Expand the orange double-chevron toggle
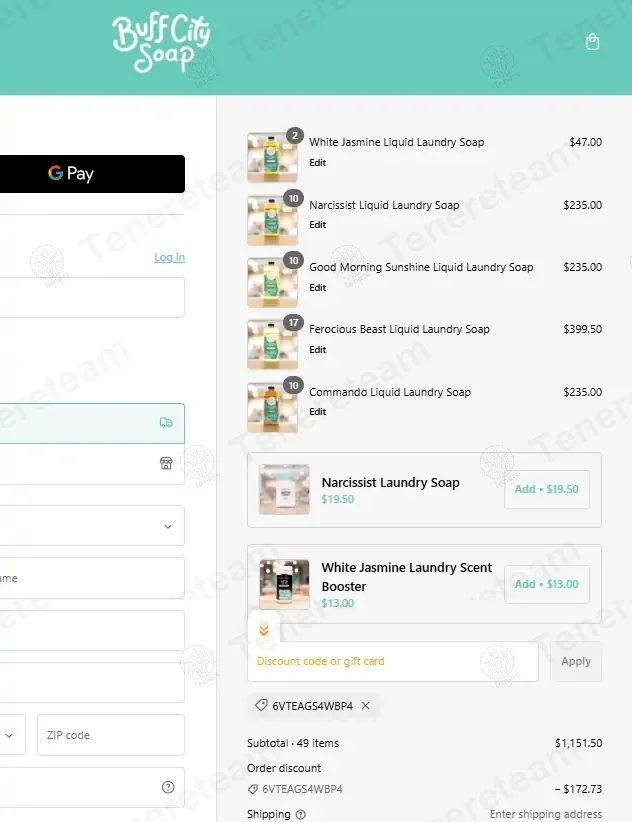The height and width of the screenshot is (822, 632). (x=264, y=629)
